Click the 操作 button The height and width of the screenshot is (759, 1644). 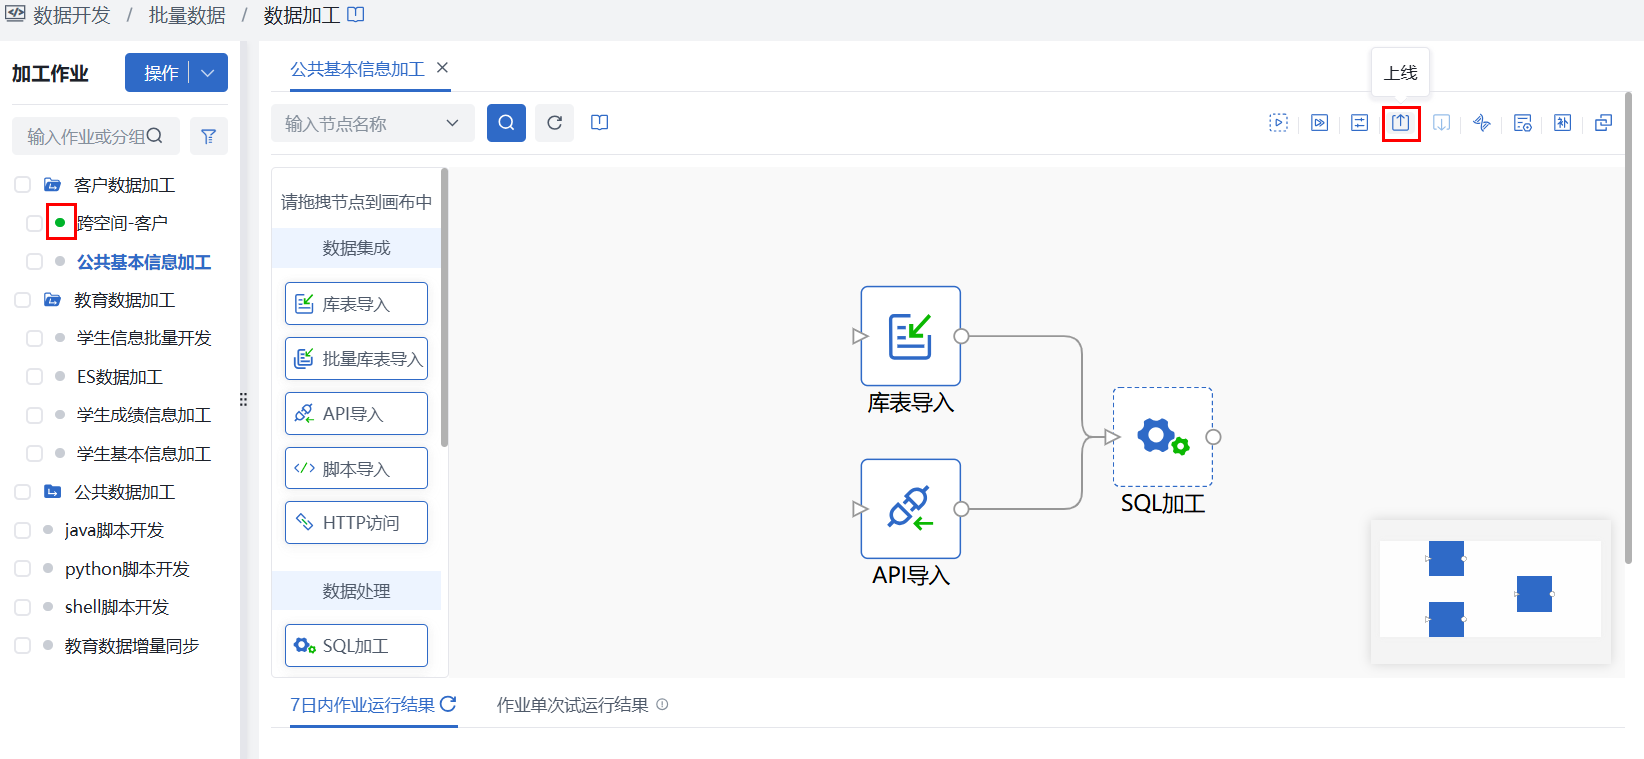[x=161, y=73]
